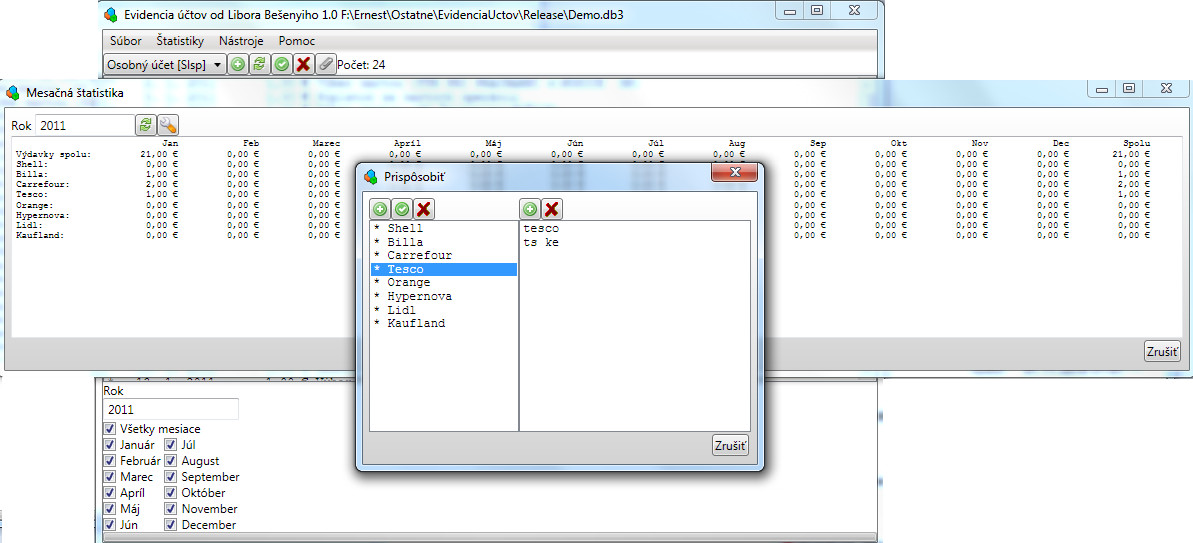Toggle November checkbox
This screenshot has width=1193, height=543.
[x=171, y=508]
